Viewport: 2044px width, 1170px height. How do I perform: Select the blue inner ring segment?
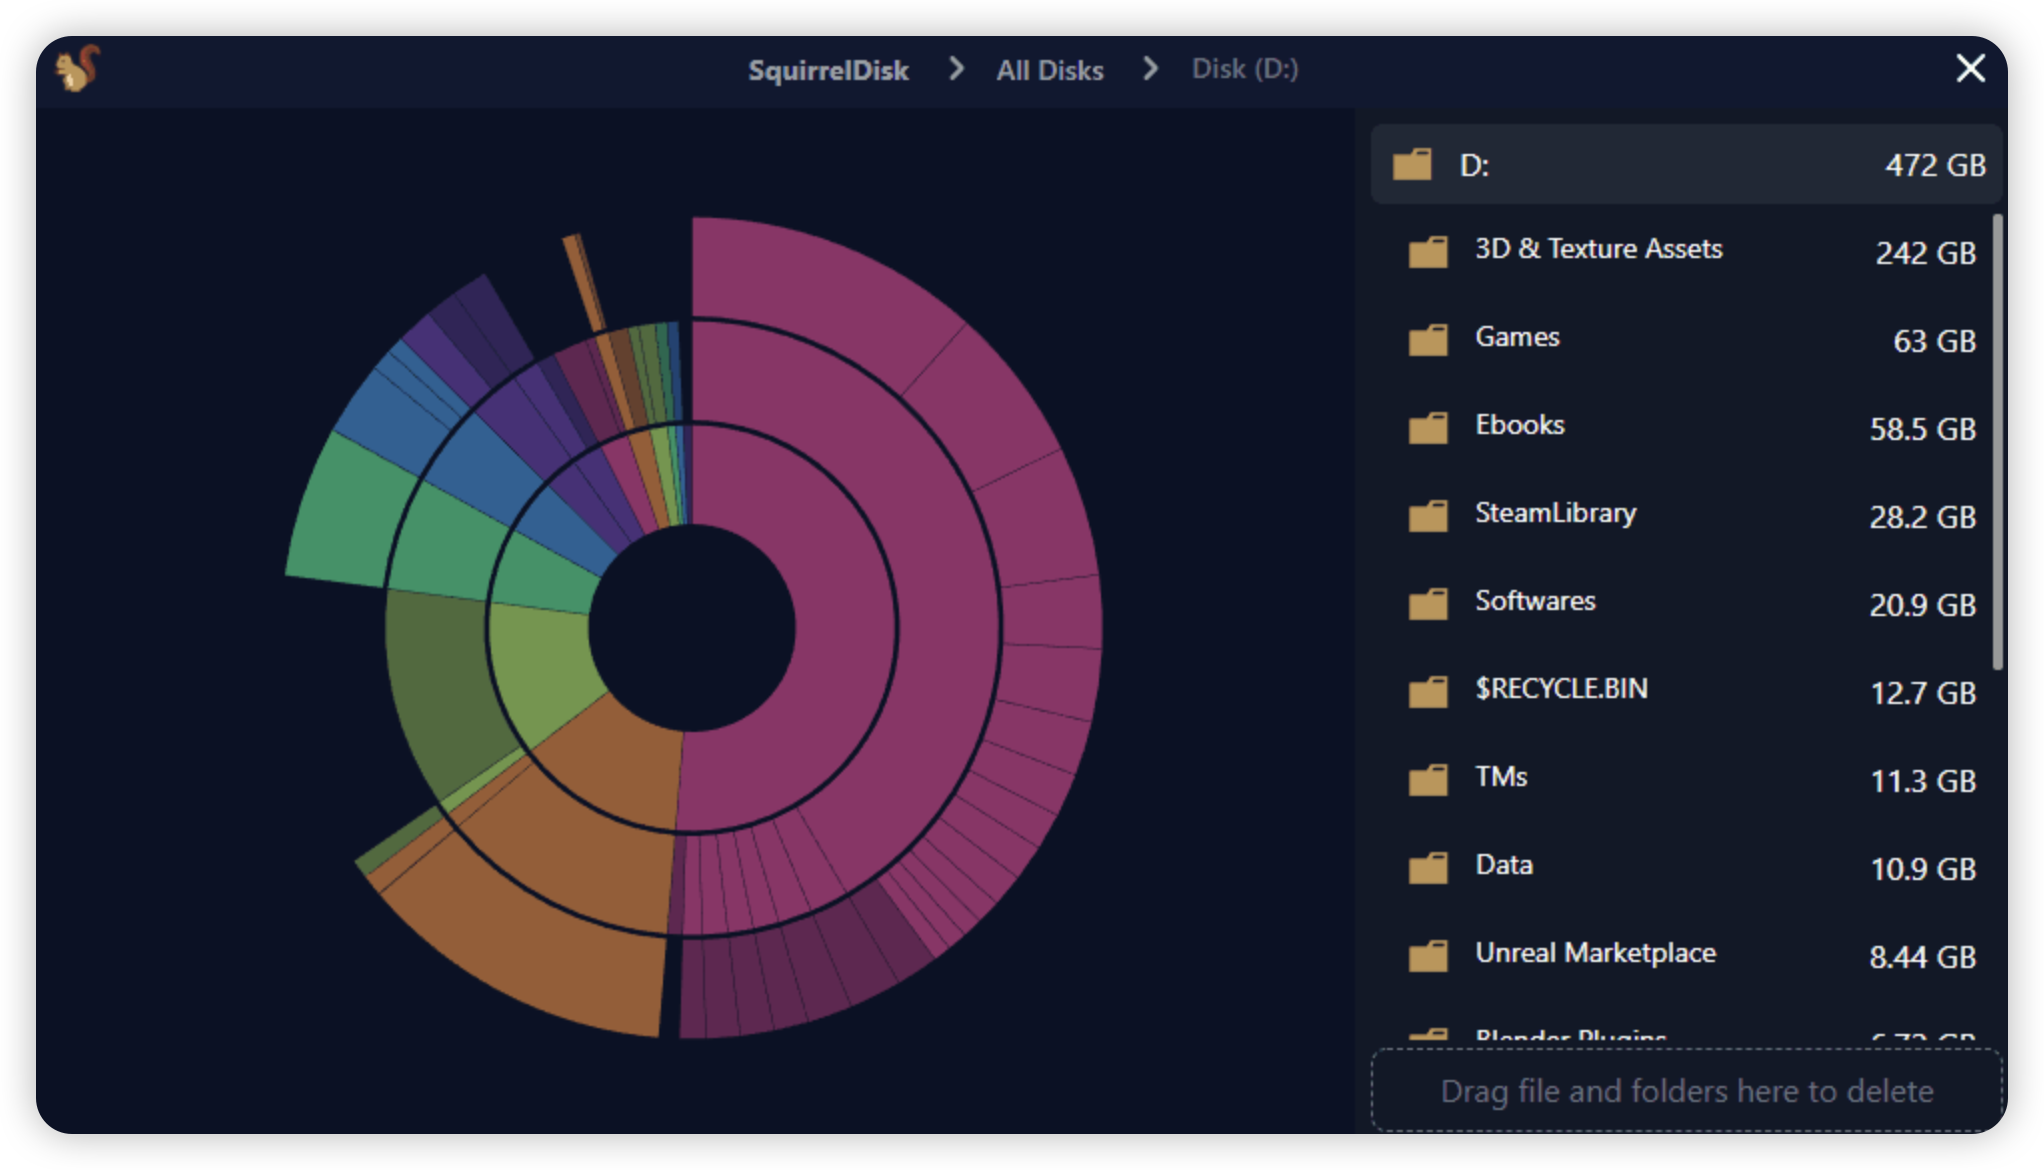565,530
